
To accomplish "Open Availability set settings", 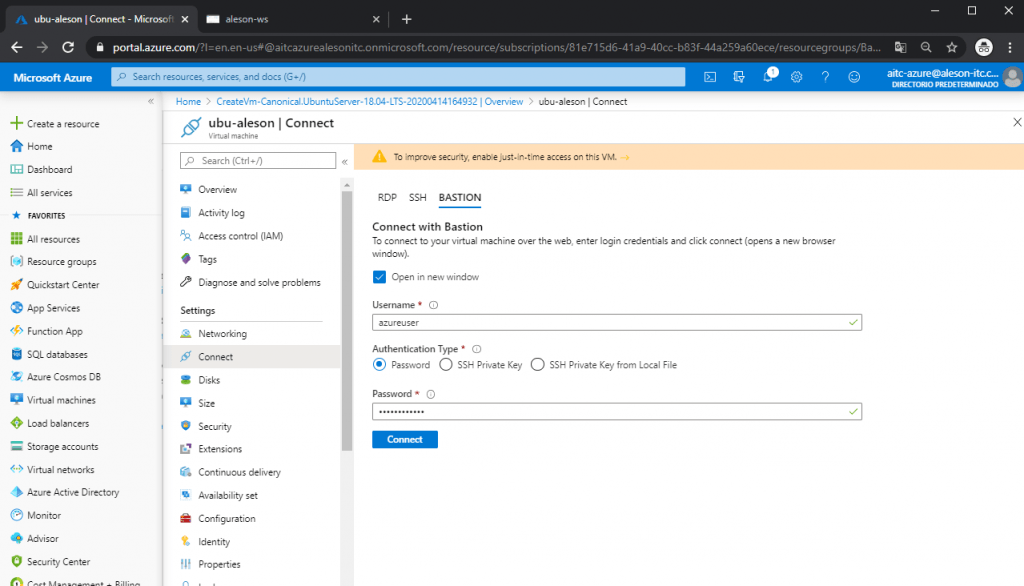I will (228, 495).
